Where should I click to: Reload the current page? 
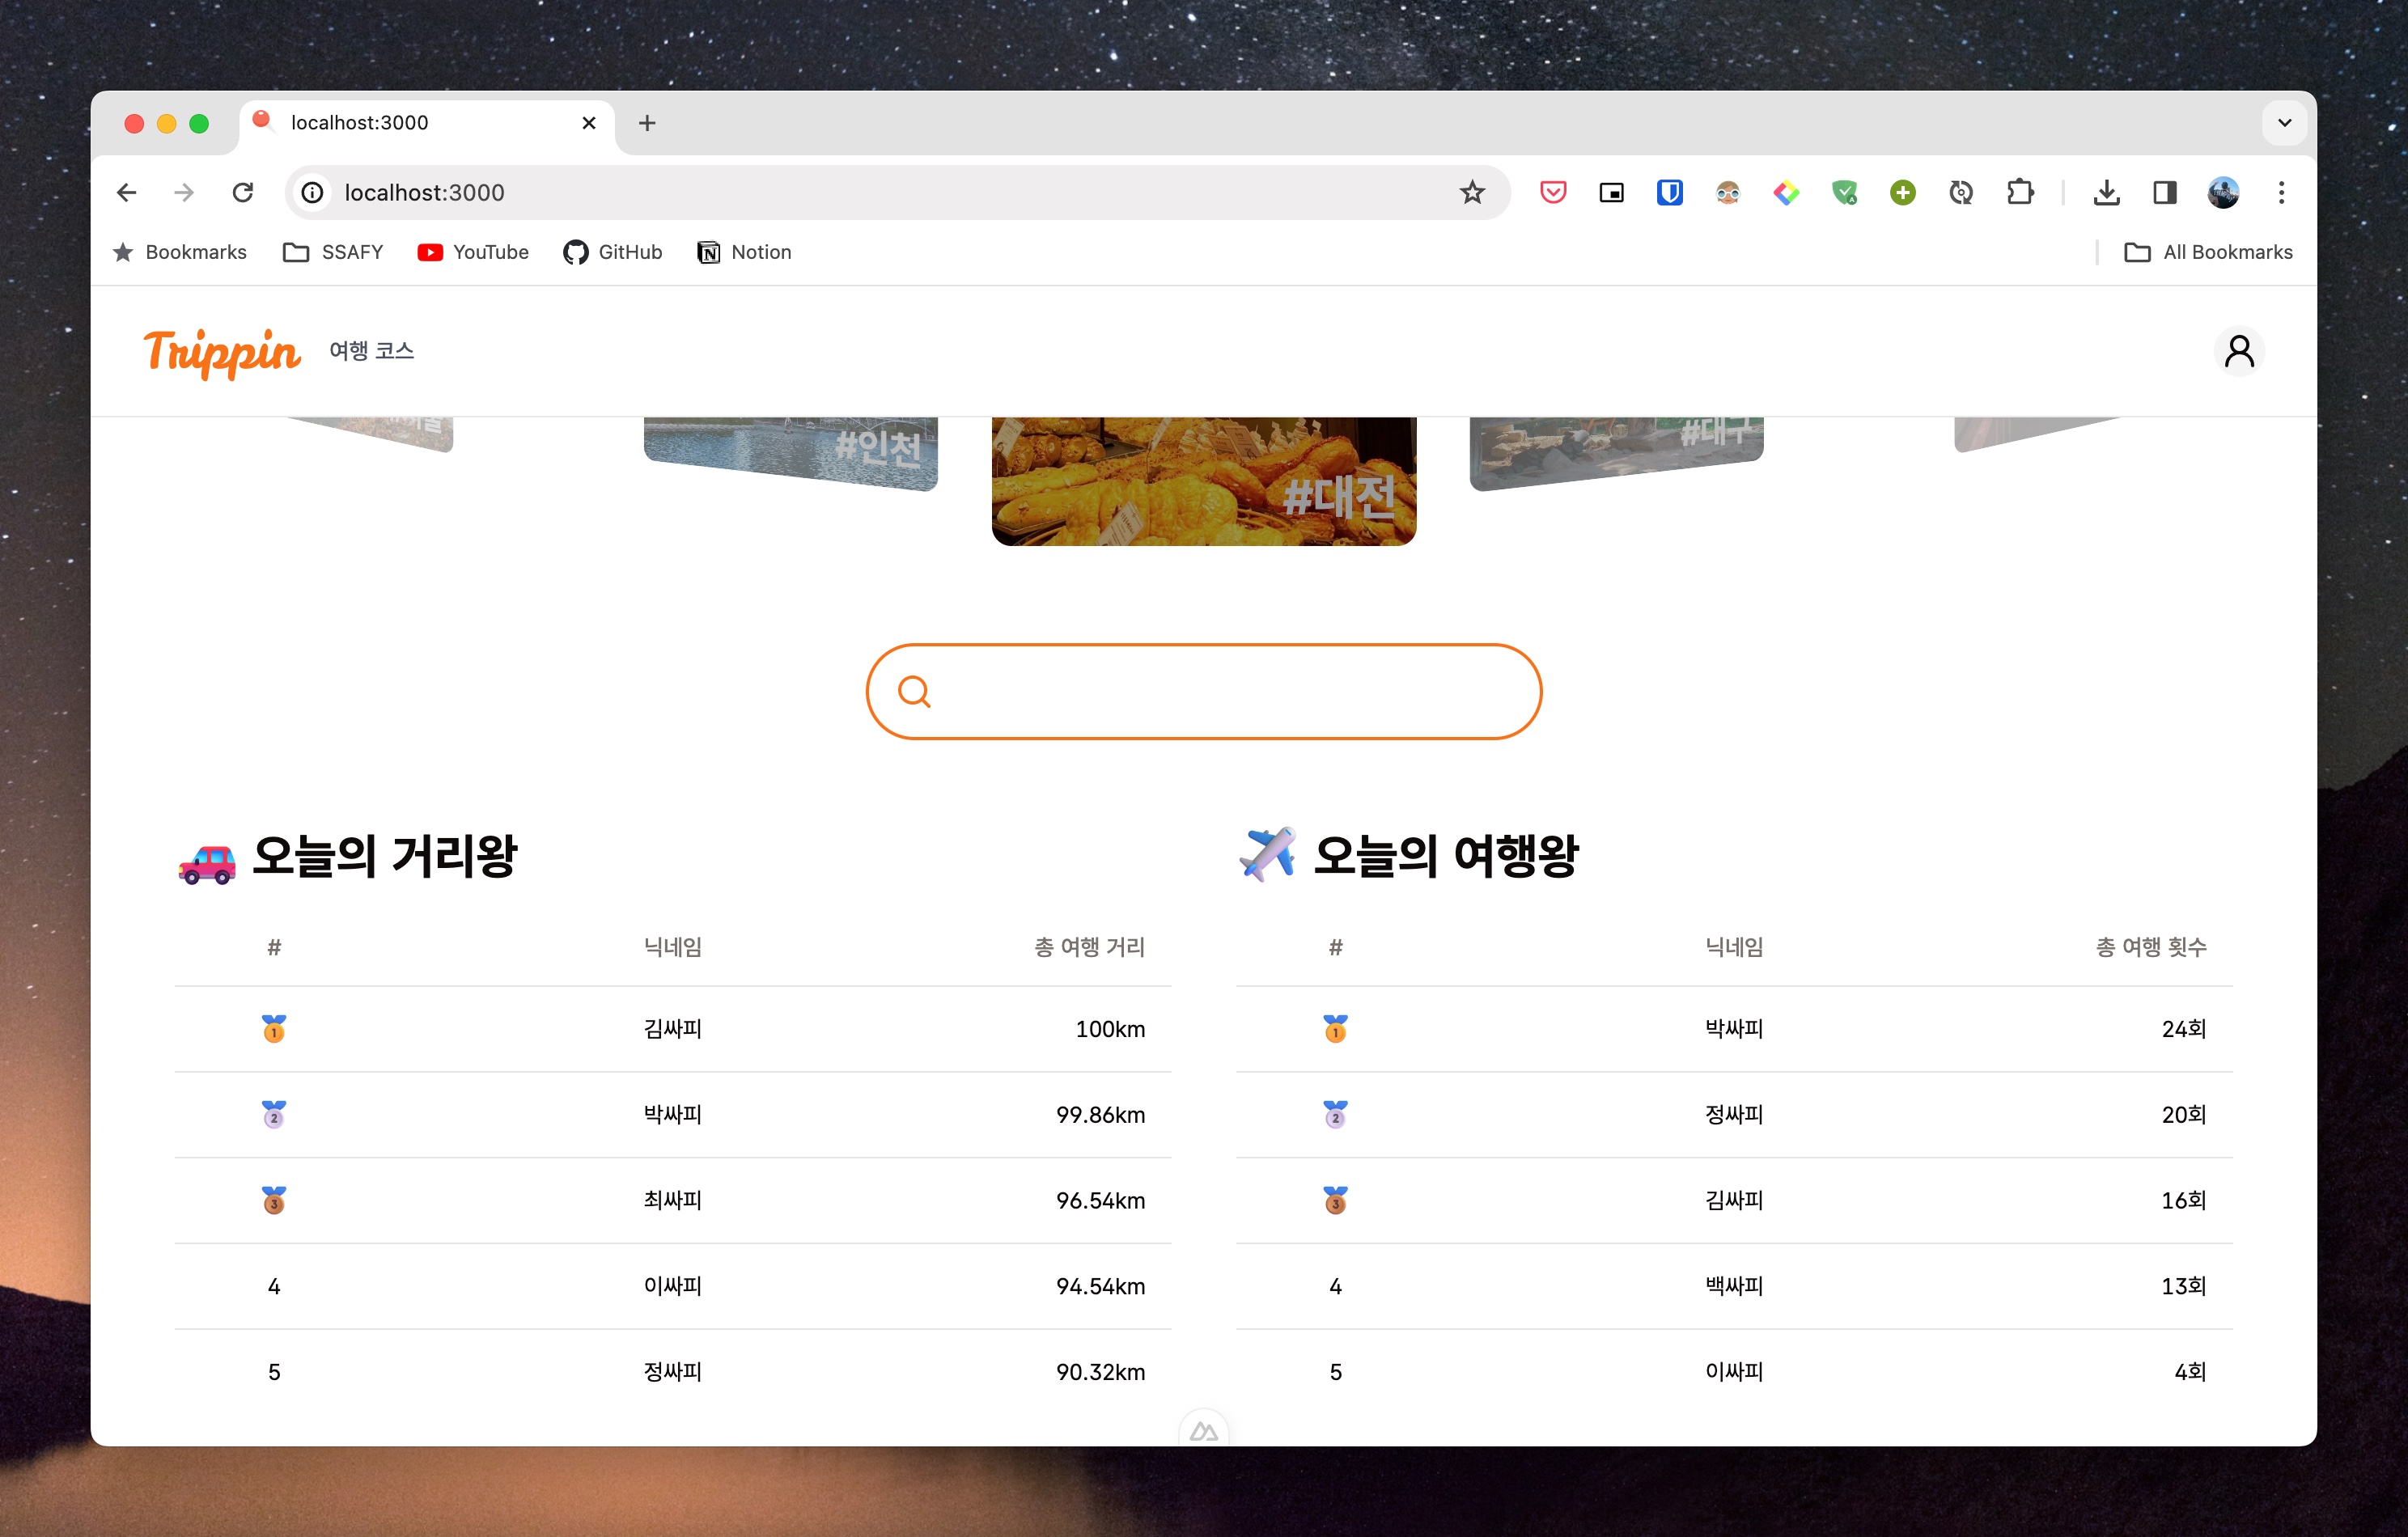pos(243,192)
